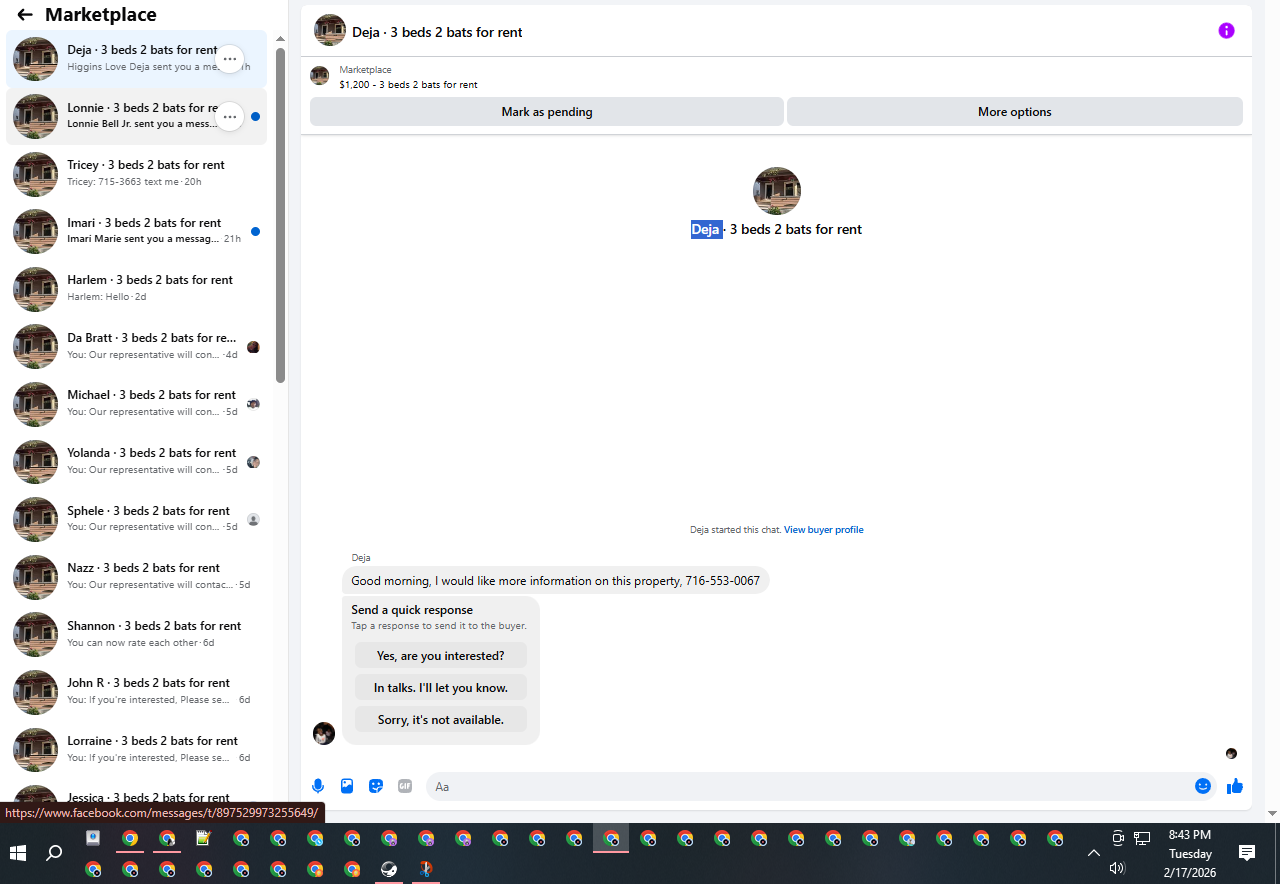Open the volume control in system tray
Screen dimensions: 1280x884
[x=1118, y=868]
